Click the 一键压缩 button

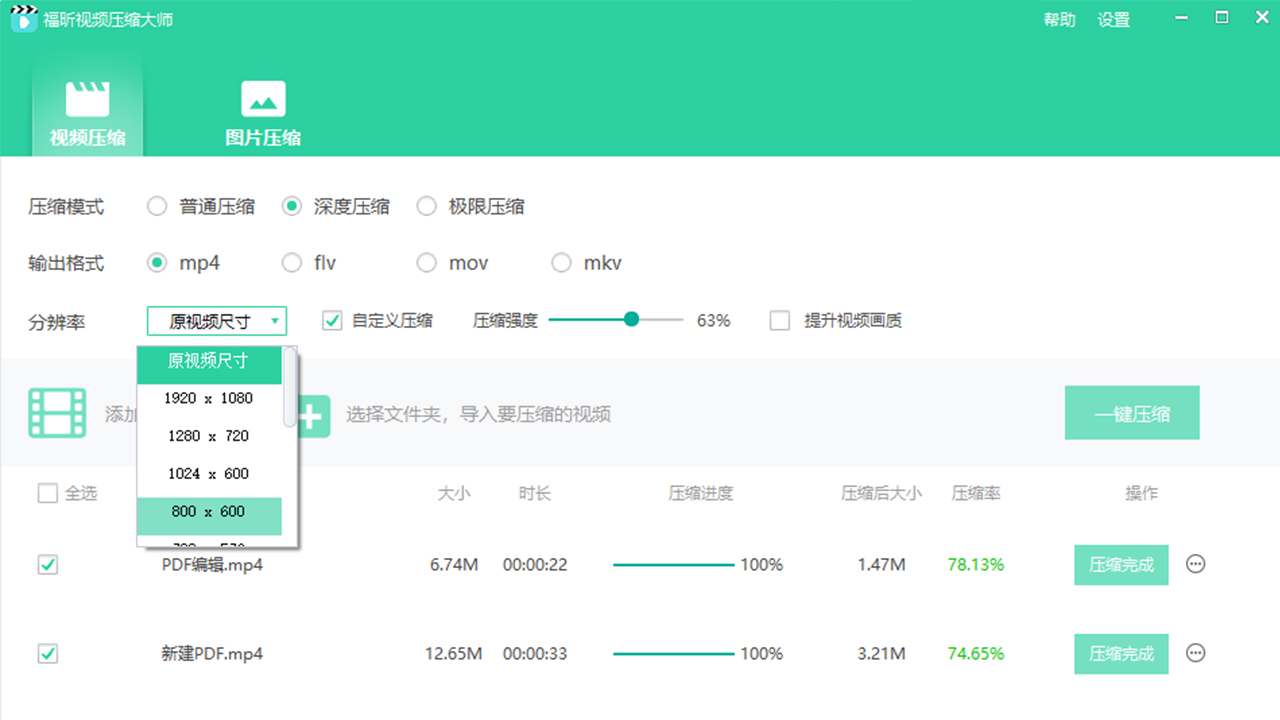click(x=1132, y=414)
